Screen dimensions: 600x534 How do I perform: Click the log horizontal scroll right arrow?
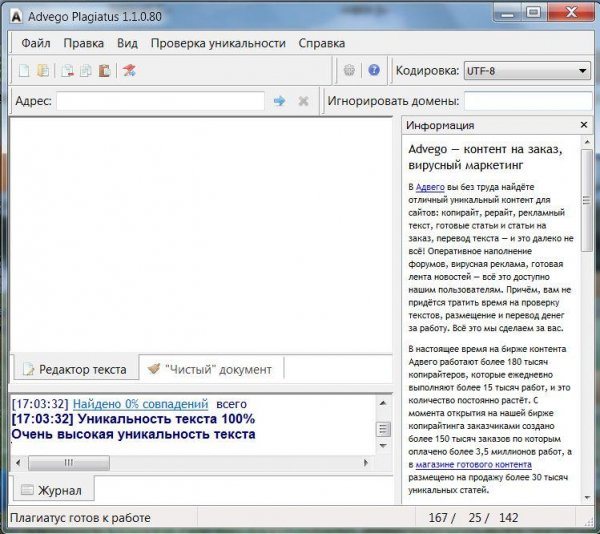365,463
